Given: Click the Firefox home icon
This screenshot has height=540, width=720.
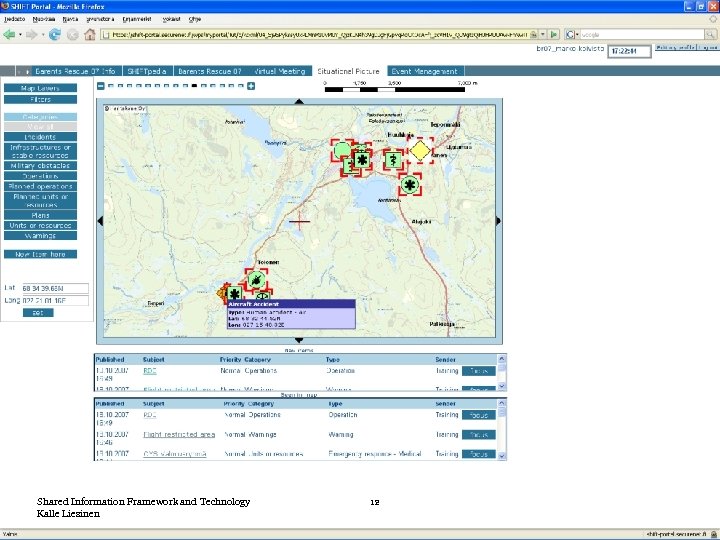Looking at the screenshot, I should (89, 34).
